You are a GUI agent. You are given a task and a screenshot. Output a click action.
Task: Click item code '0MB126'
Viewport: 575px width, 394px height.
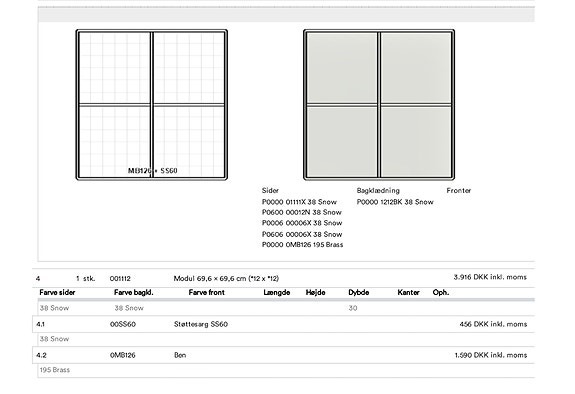[x=122, y=355]
